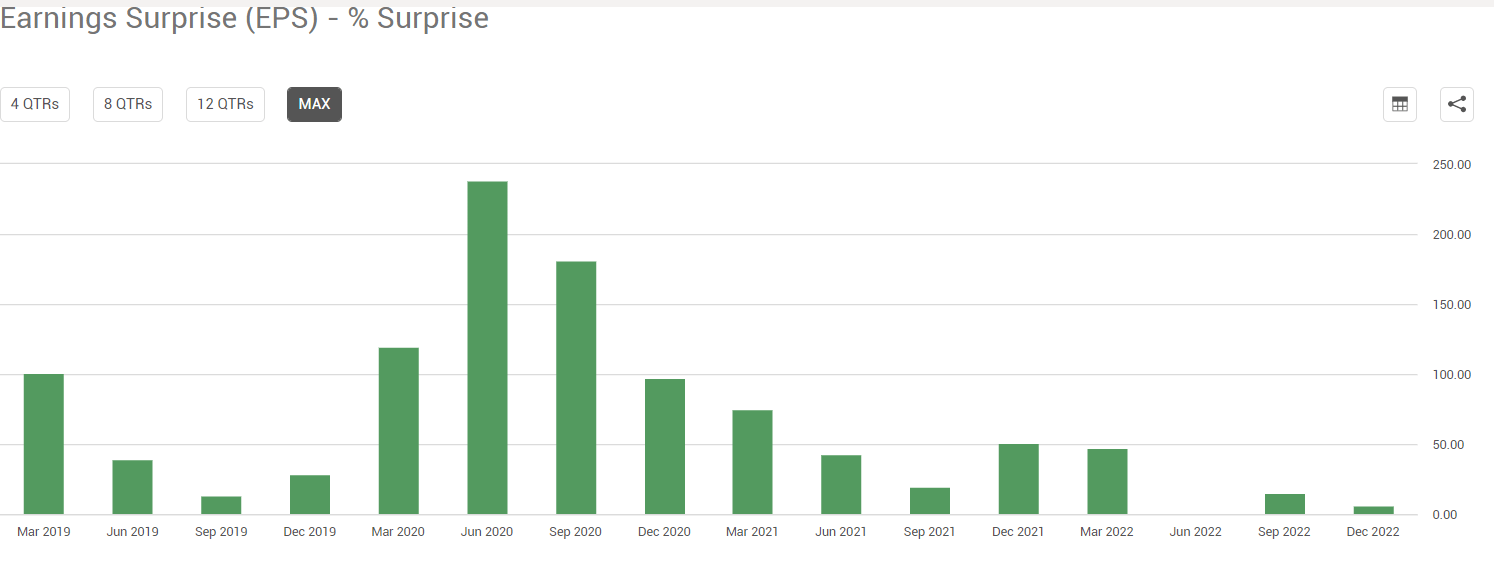Click the Mar 2020 bar
The width and height of the screenshot is (1494, 564).
(399, 431)
